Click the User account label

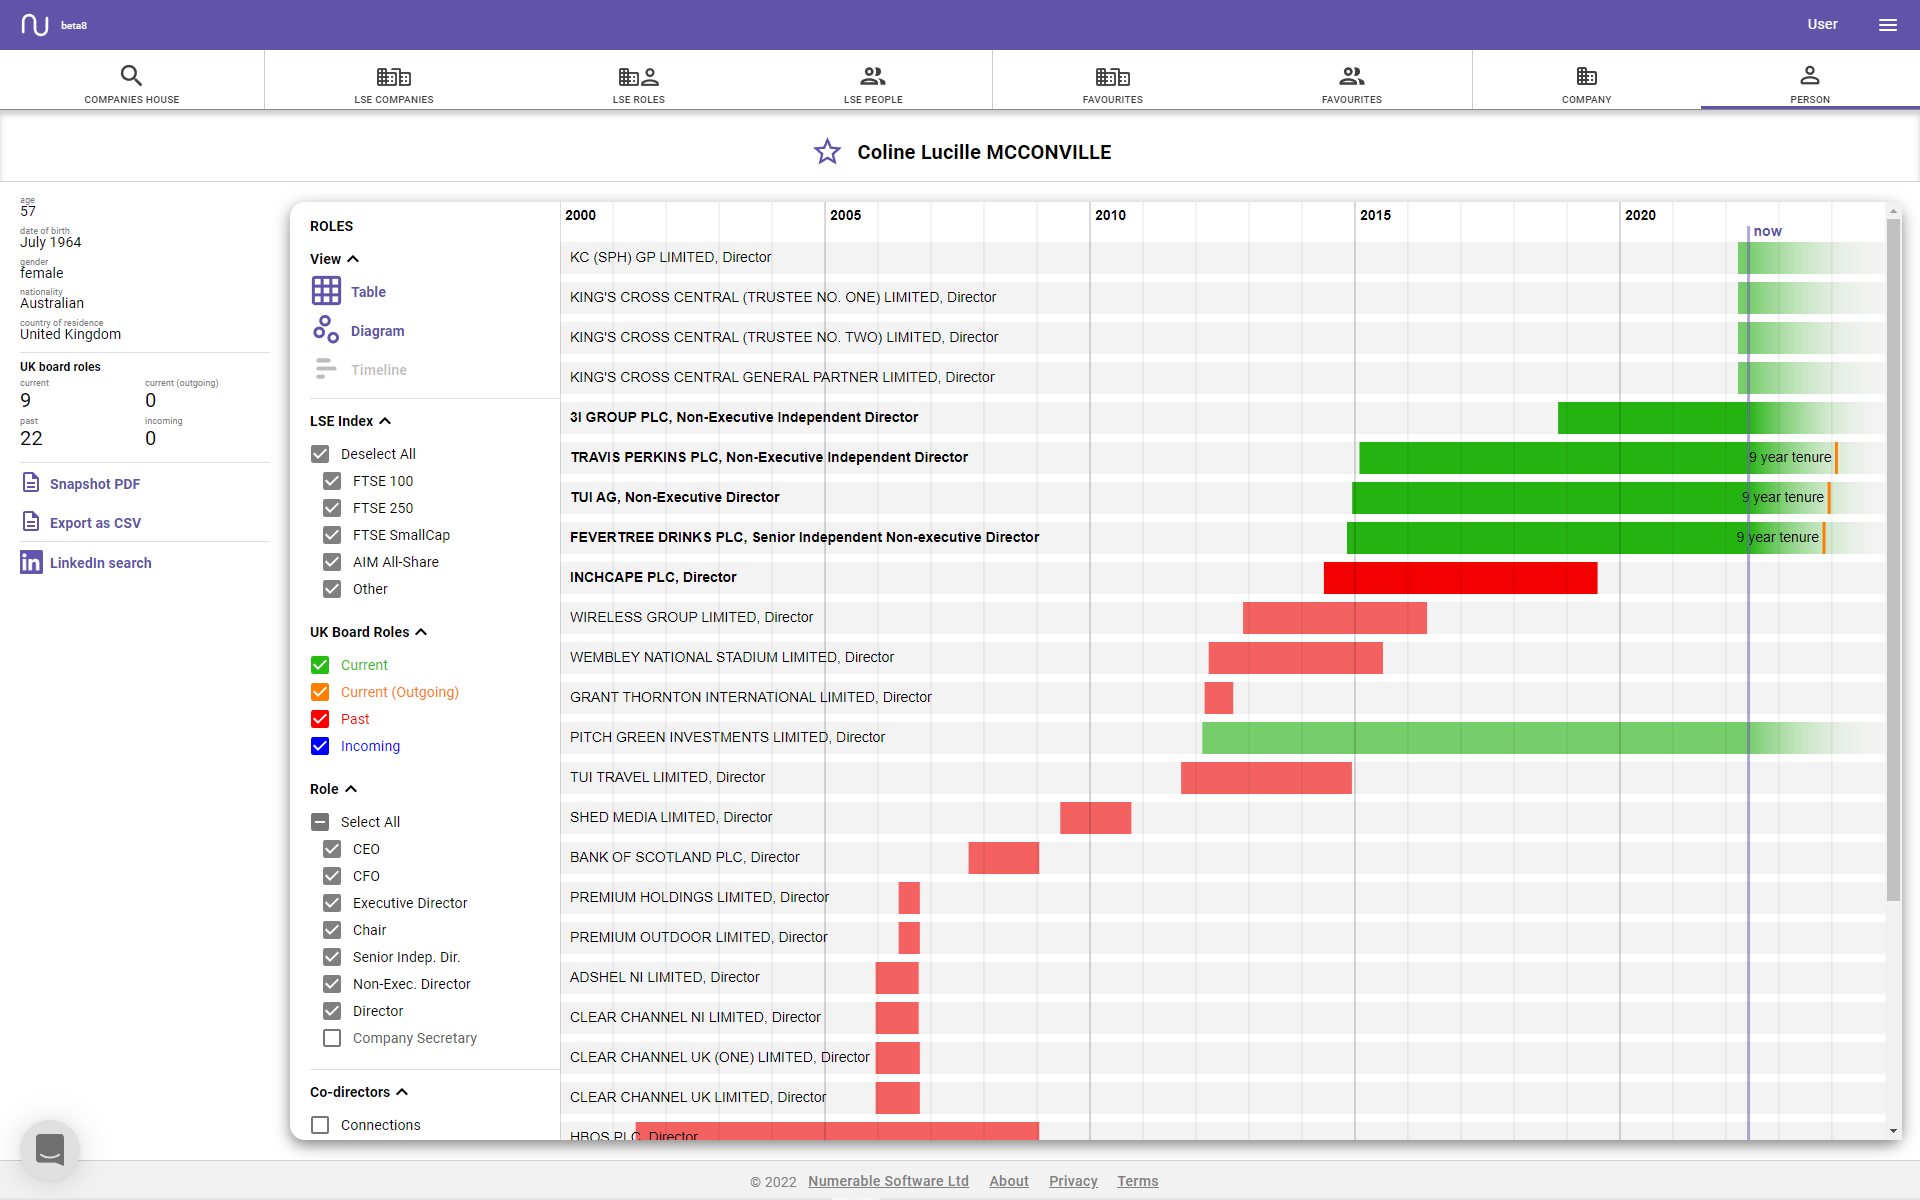1822,24
